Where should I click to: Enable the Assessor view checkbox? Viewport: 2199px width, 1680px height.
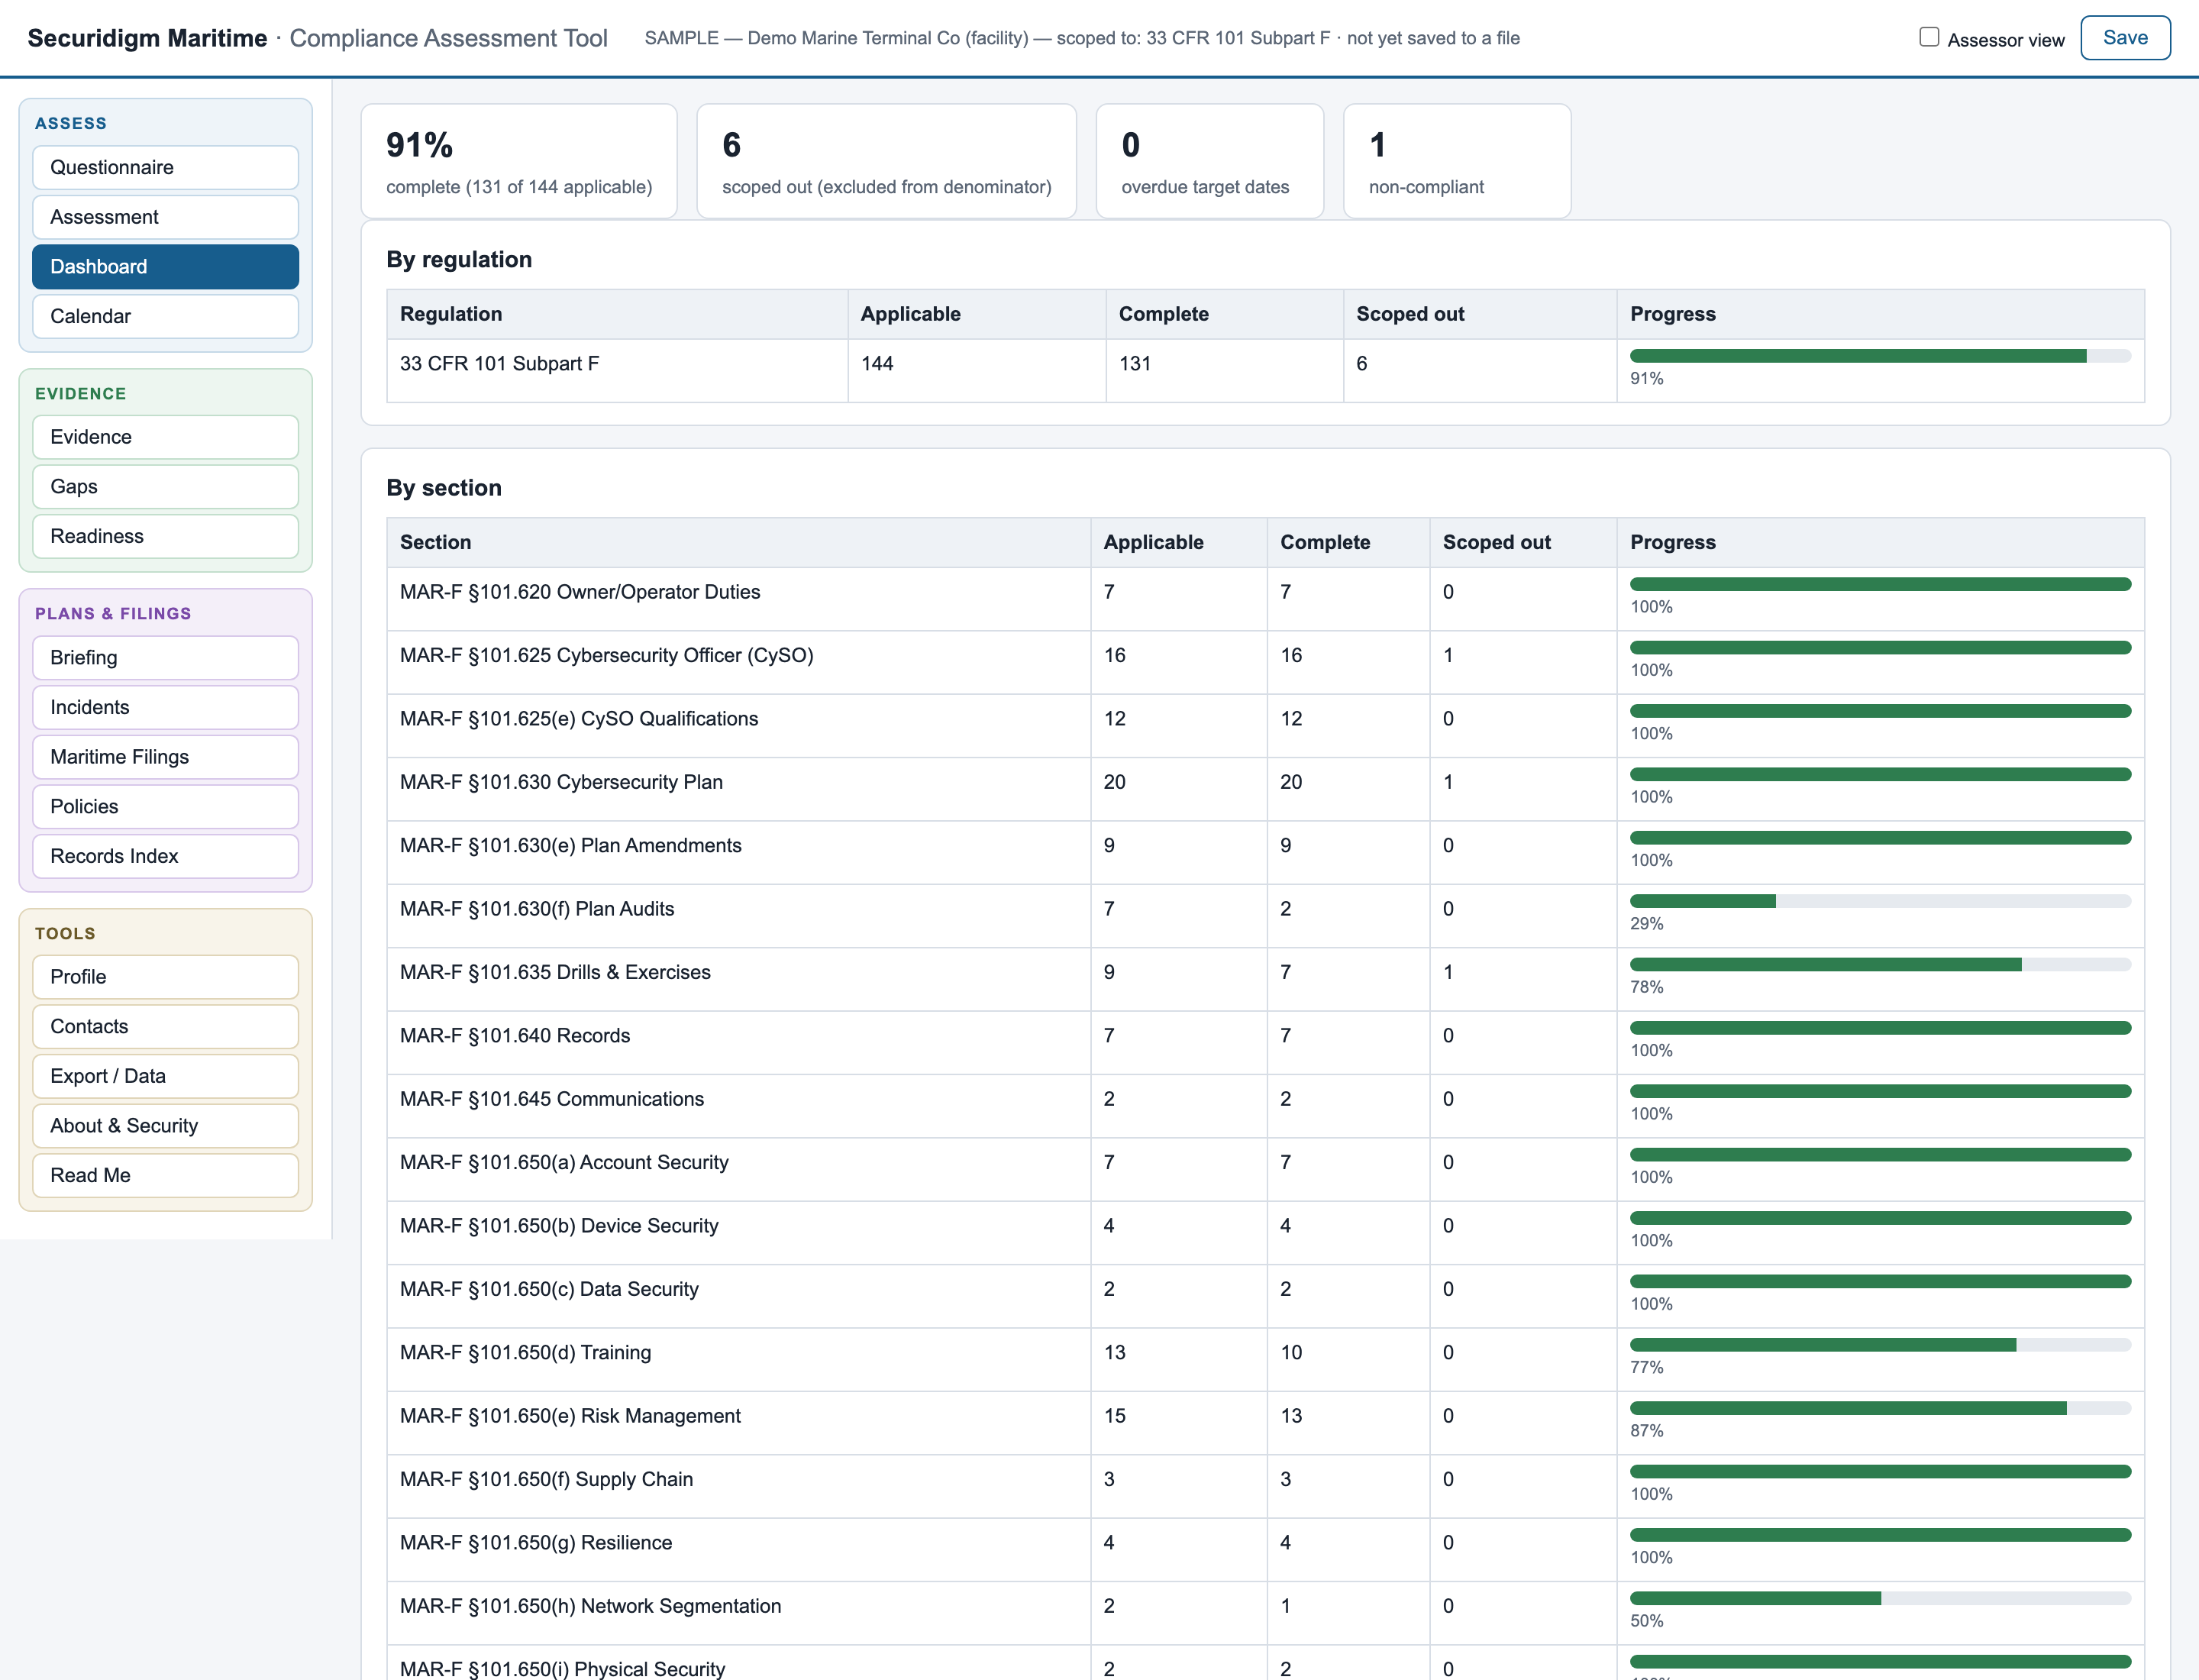click(1928, 37)
